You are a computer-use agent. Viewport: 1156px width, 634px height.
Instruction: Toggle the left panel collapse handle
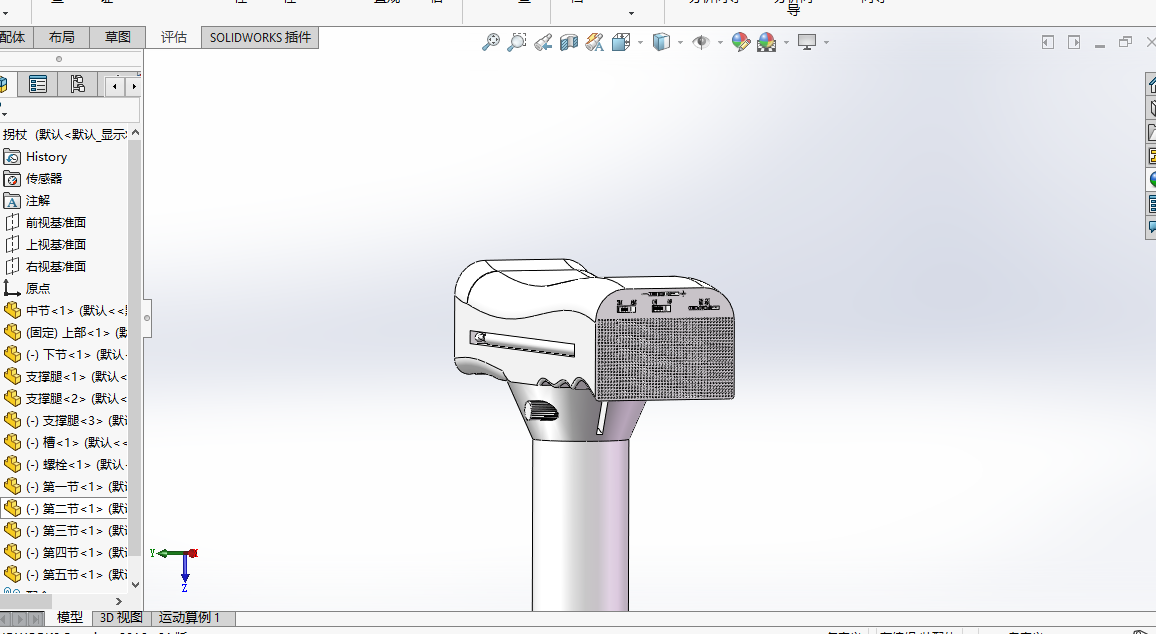click(x=147, y=318)
